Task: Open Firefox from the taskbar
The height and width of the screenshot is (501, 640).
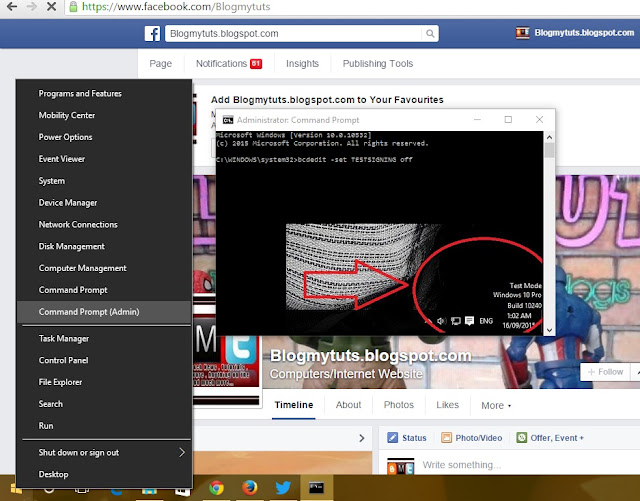Action: click(249, 488)
